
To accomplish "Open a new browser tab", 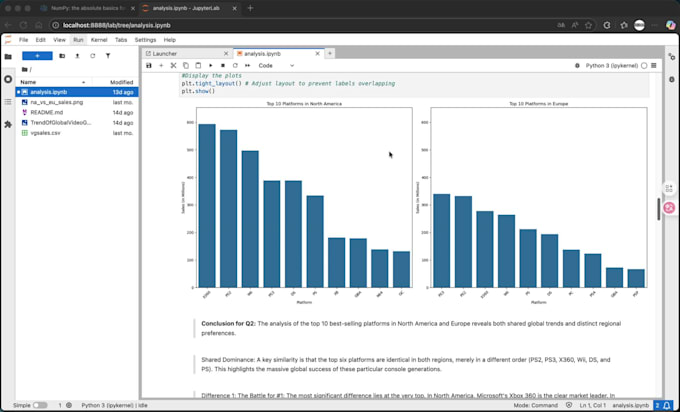I will point(250,8).
